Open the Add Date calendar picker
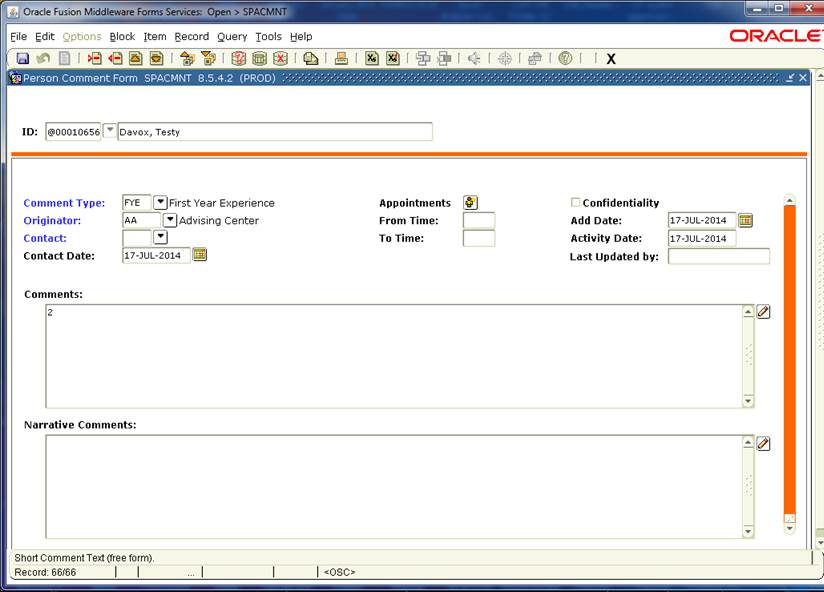The width and height of the screenshot is (824, 592). pyautogui.click(x=745, y=221)
